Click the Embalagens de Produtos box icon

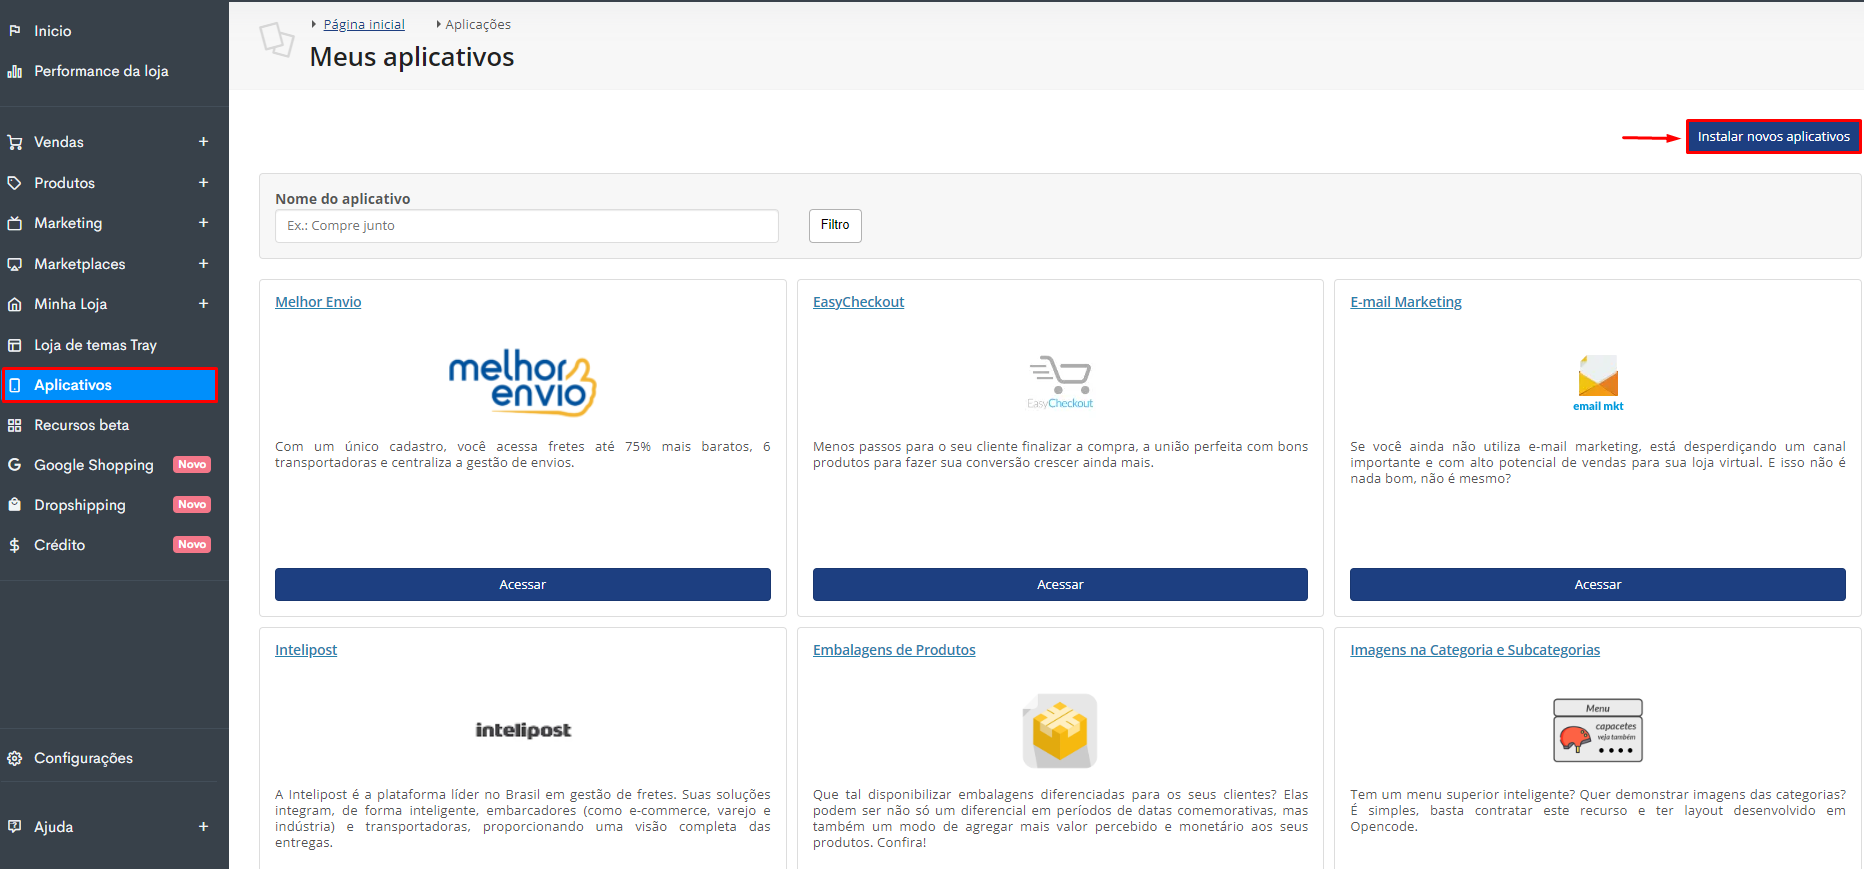pyautogui.click(x=1060, y=731)
